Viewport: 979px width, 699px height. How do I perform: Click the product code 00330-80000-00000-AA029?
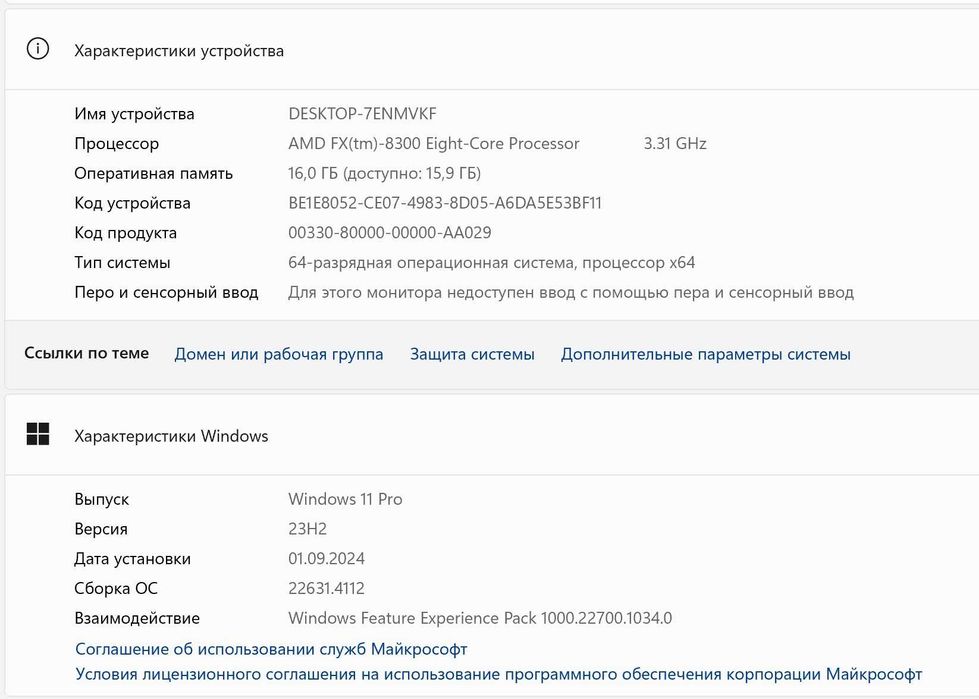[x=389, y=233]
